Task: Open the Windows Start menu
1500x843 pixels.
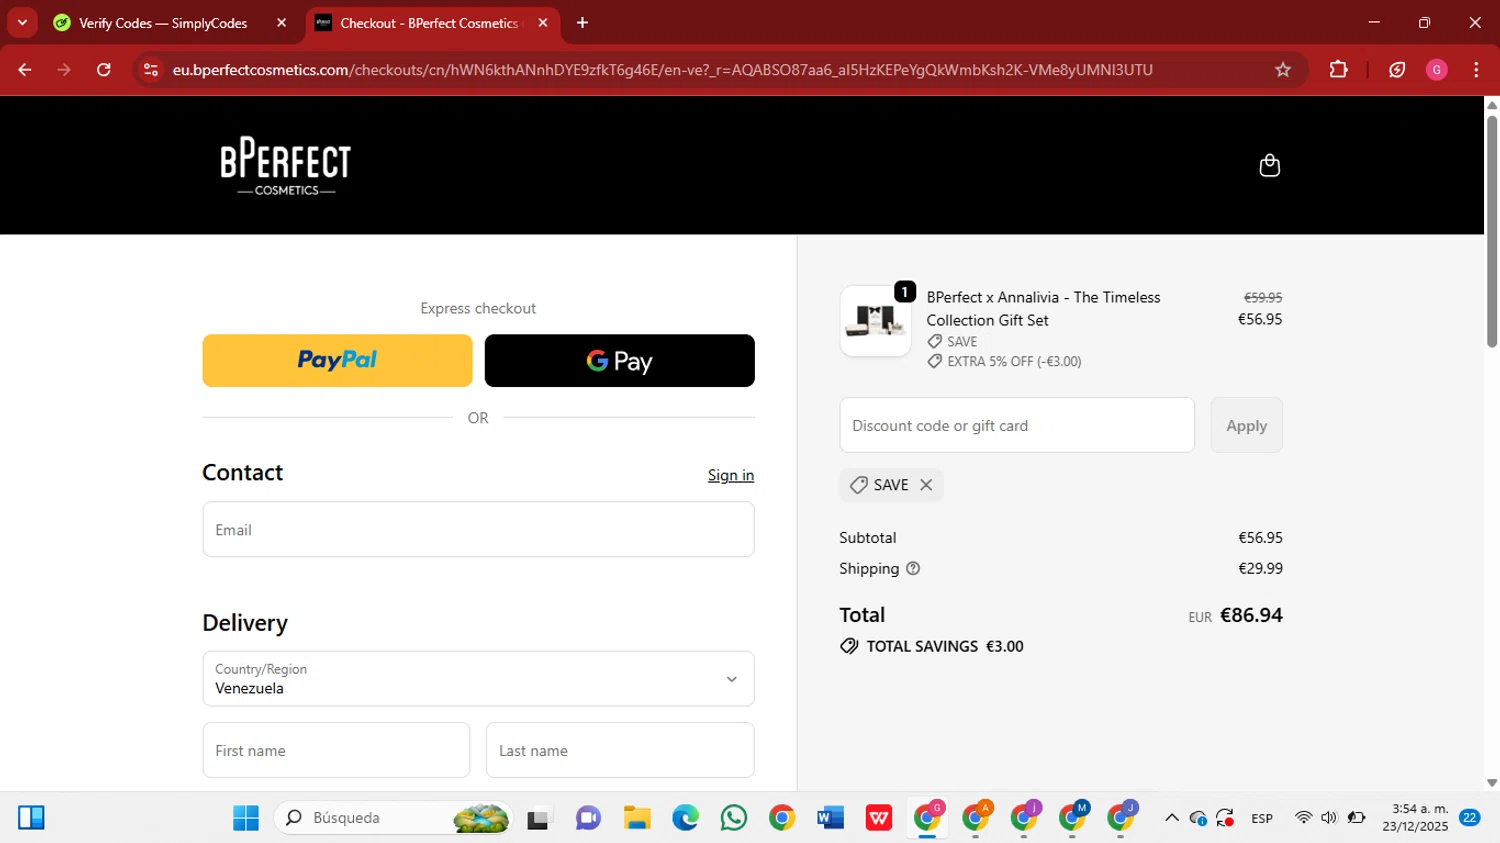Action: click(245, 818)
